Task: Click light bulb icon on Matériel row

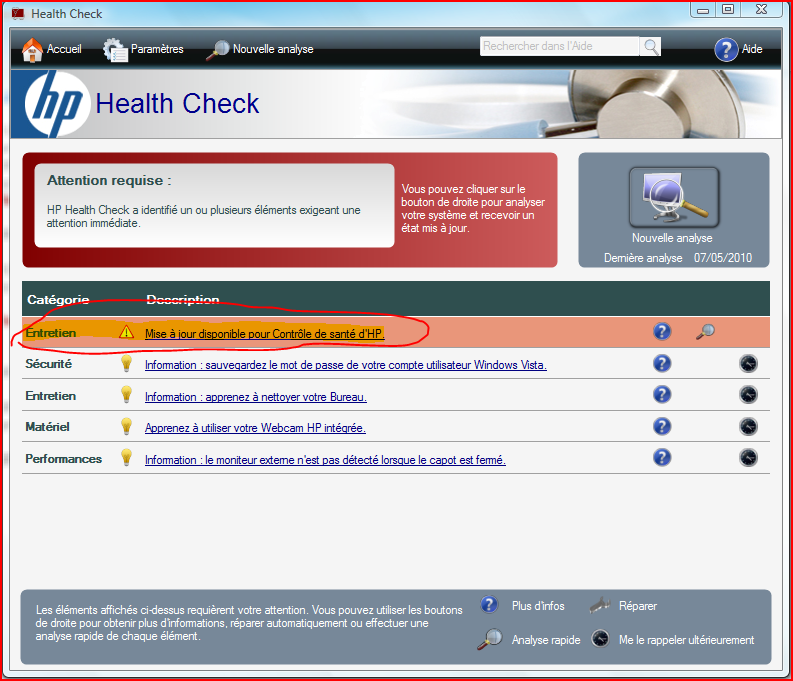Action: (126, 426)
